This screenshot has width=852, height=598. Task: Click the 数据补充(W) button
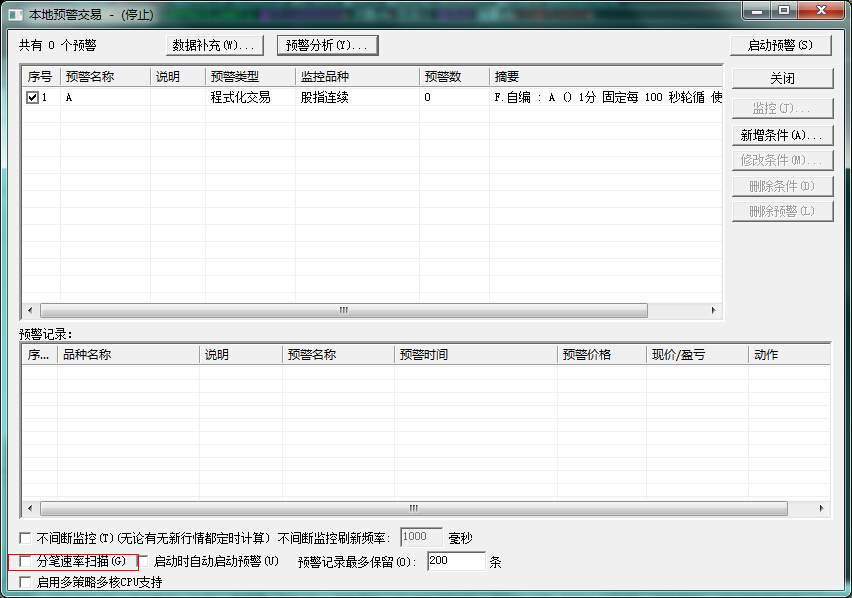tap(215, 45)
